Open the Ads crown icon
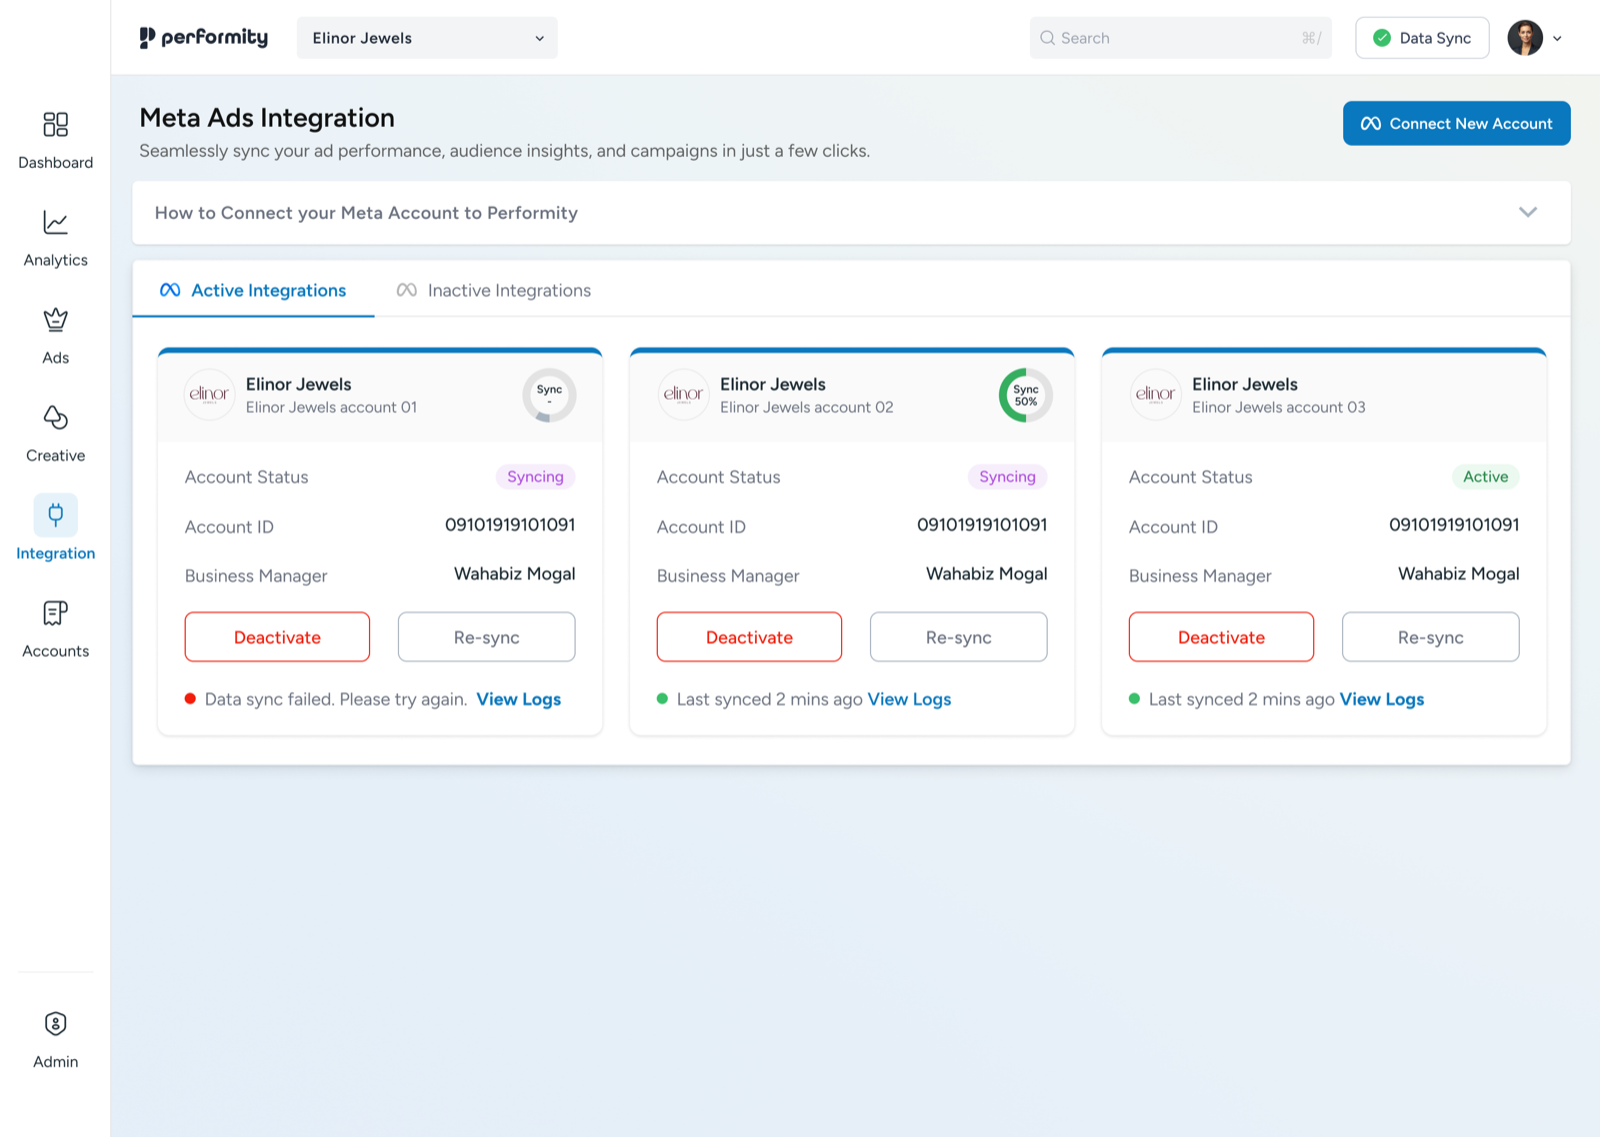The width and height of the screenshot is (1600, 1137). click(55, 320)
